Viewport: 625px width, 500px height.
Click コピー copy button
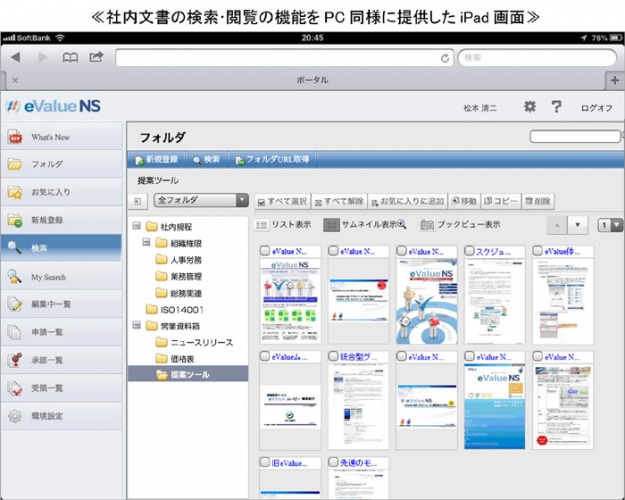pos(501,201)
